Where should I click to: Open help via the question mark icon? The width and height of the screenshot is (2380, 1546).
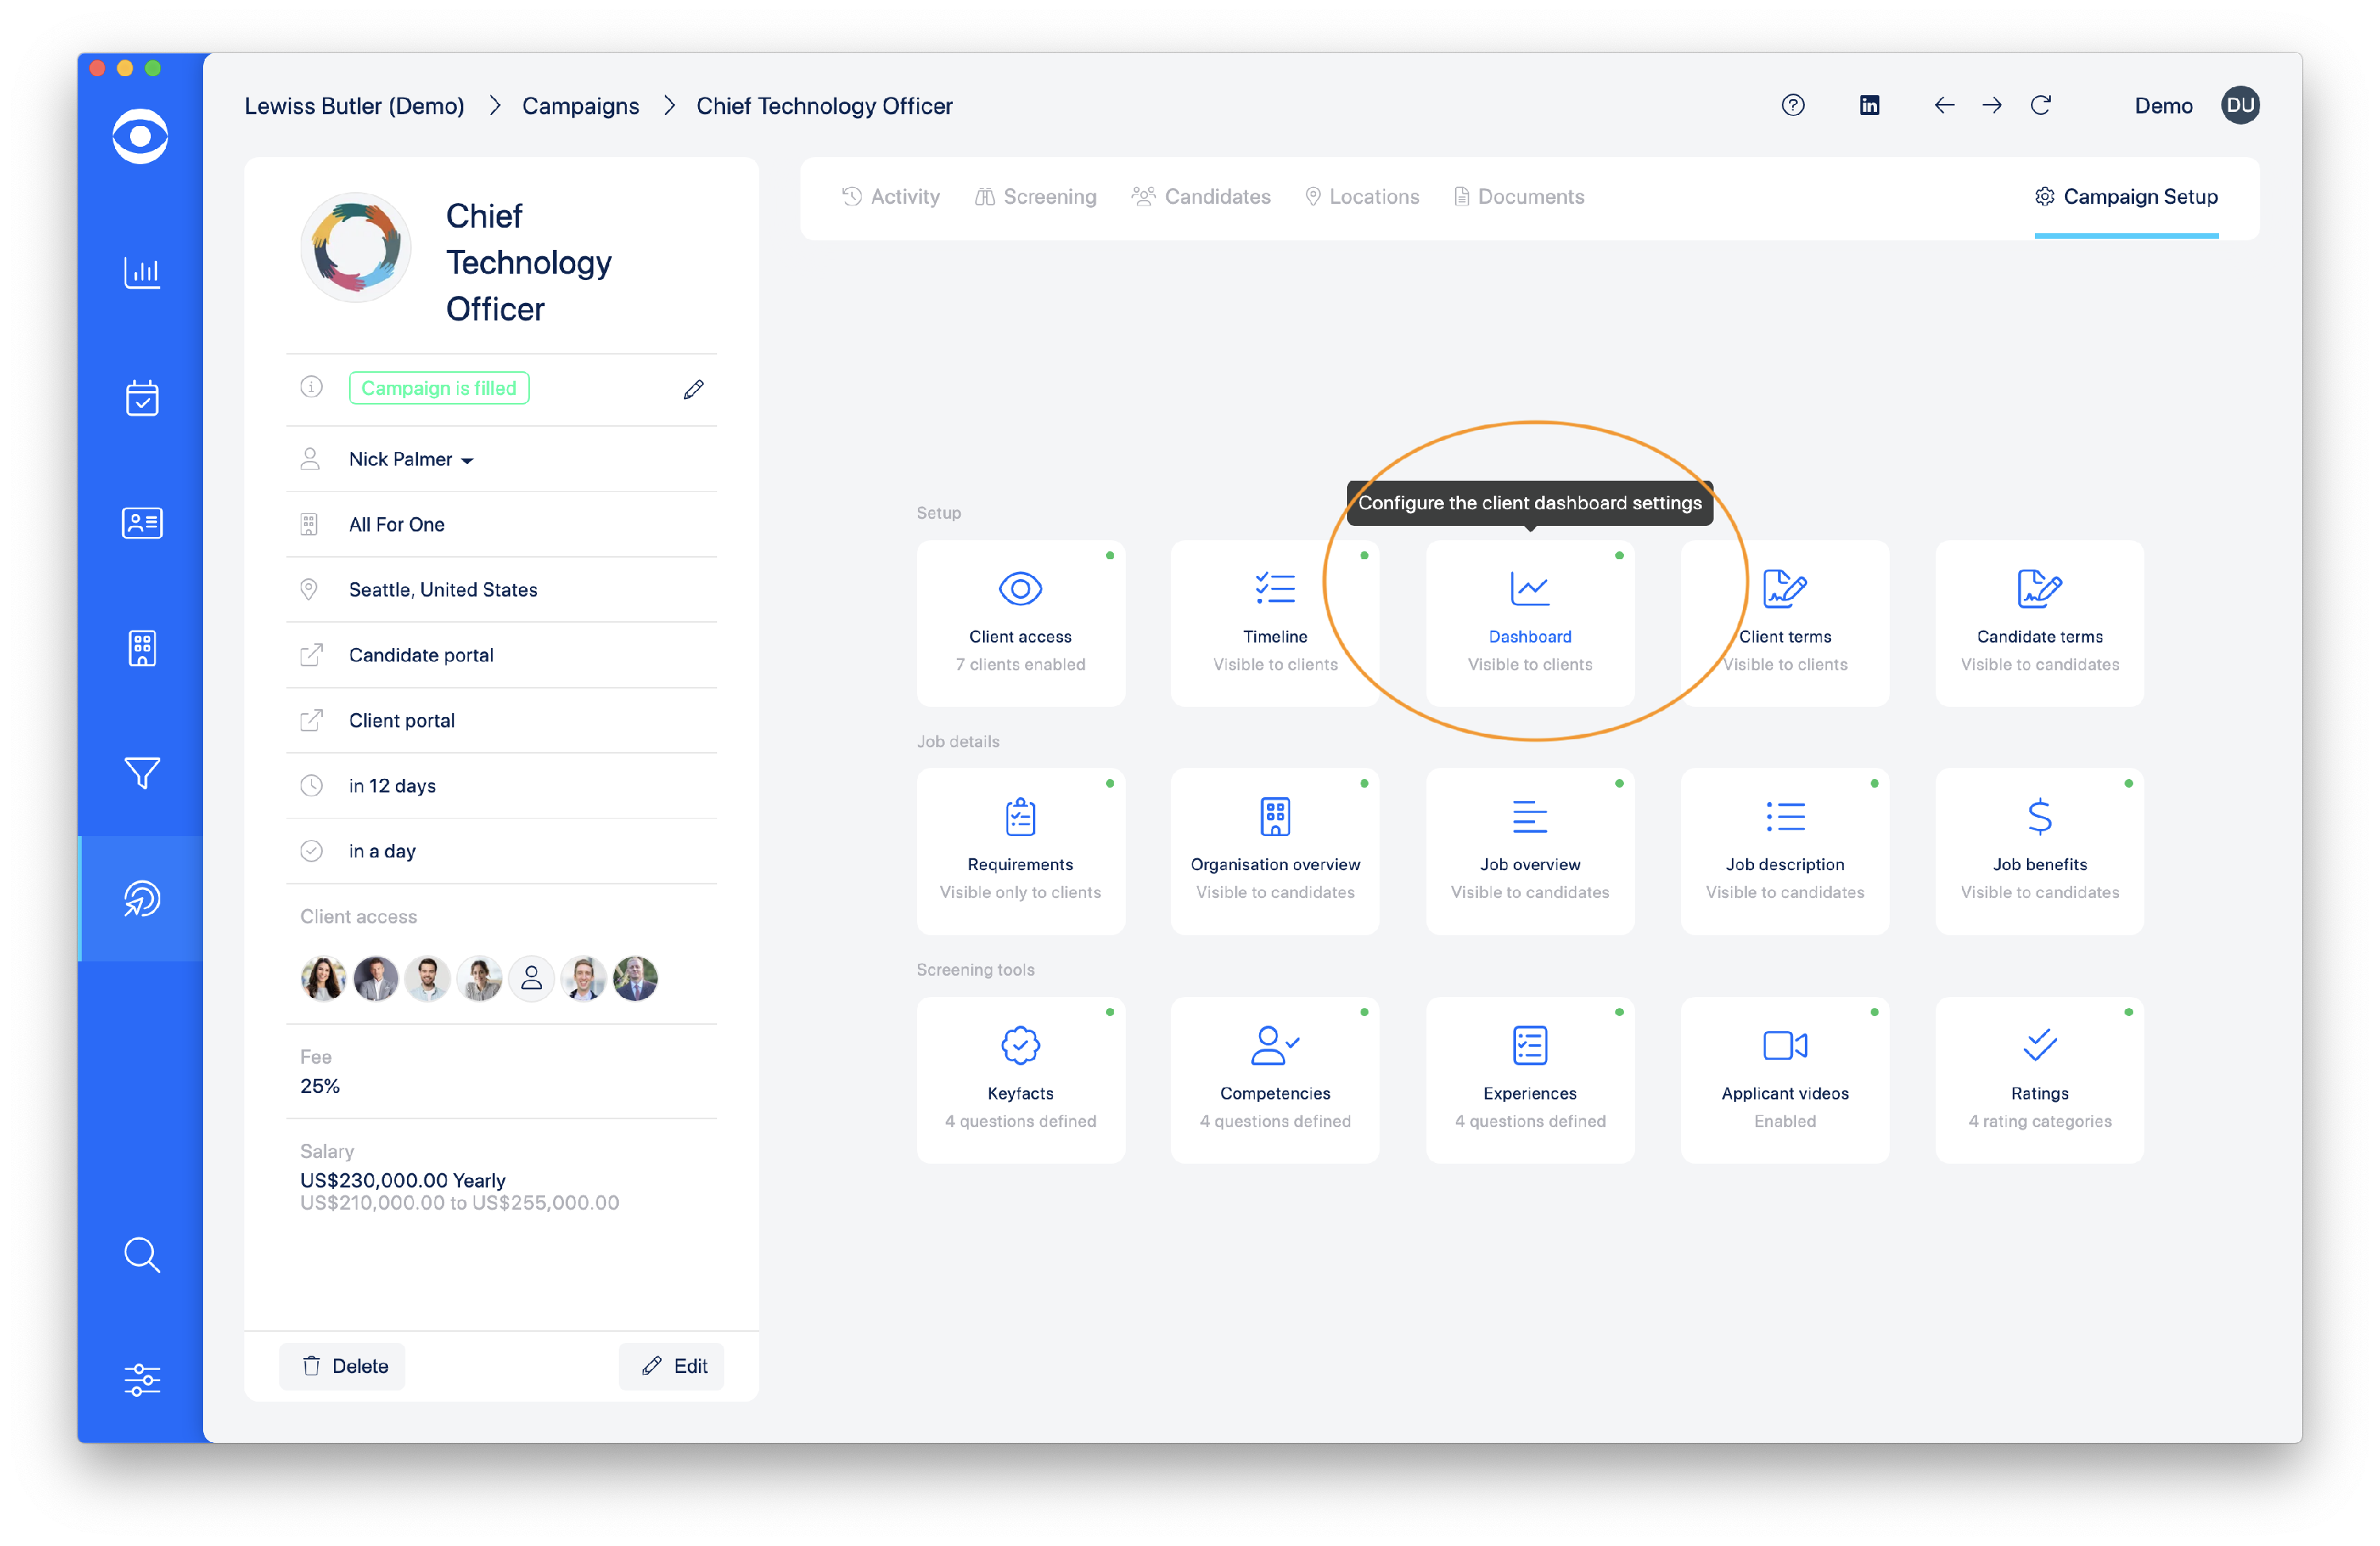[x=1793, y=105]
